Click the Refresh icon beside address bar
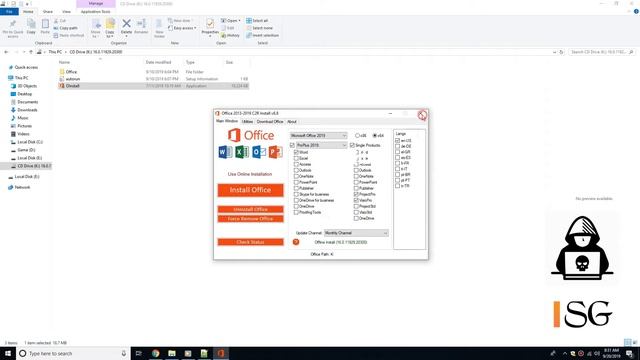 coord(561,52)
